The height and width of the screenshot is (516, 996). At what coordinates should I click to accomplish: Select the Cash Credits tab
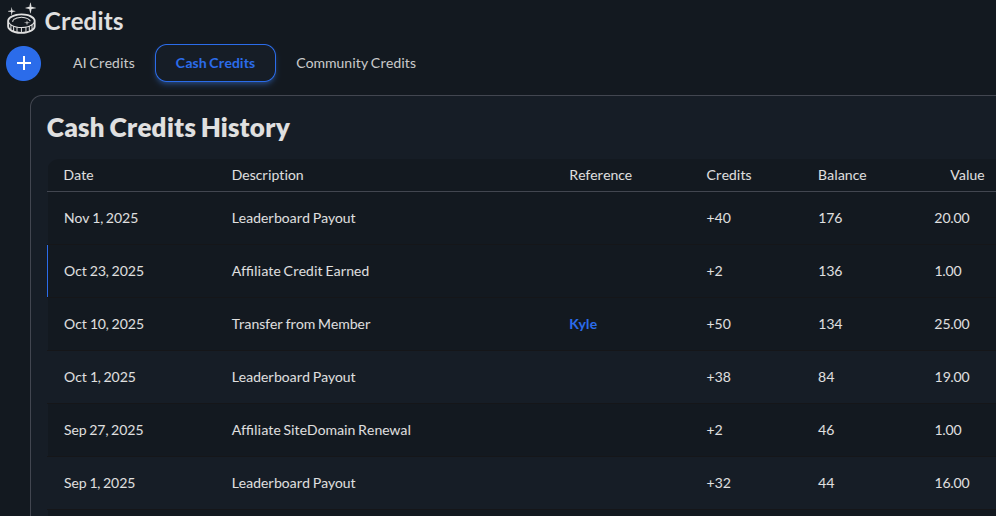[215, 63]
